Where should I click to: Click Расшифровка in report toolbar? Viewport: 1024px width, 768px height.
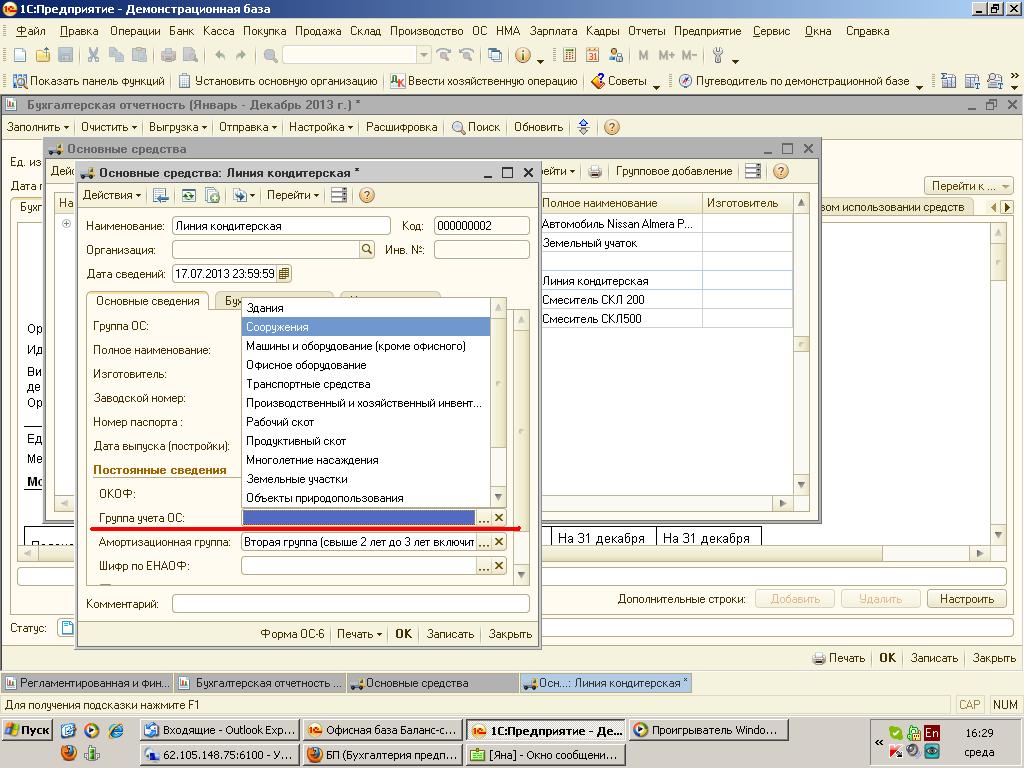[401, 127]
